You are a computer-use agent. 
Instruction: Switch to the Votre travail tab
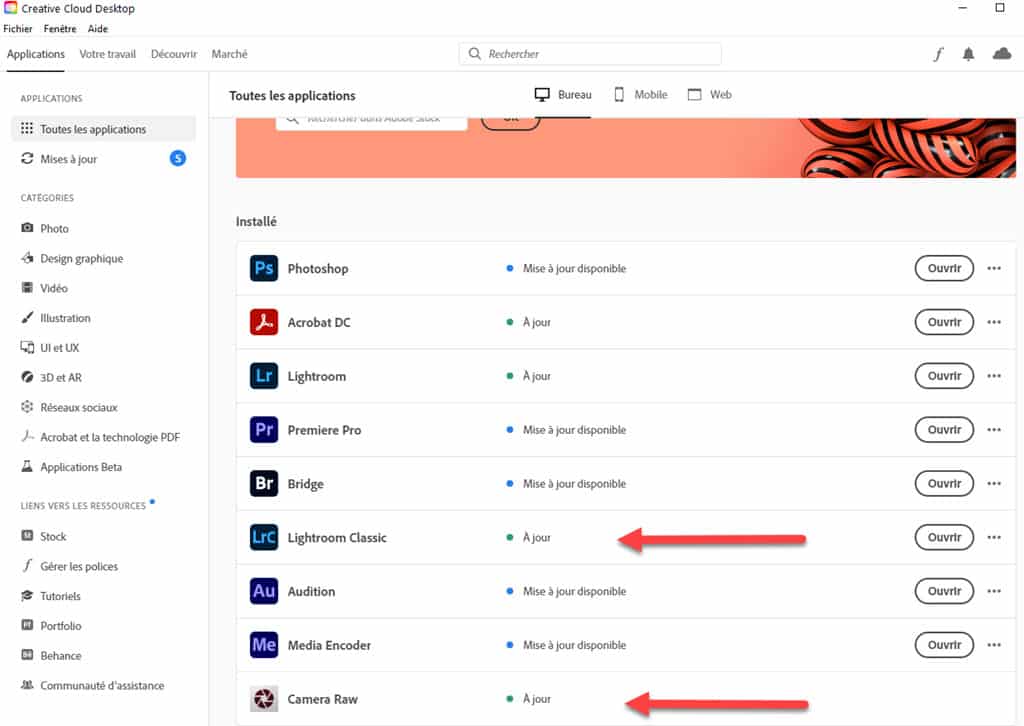[107, 54]
